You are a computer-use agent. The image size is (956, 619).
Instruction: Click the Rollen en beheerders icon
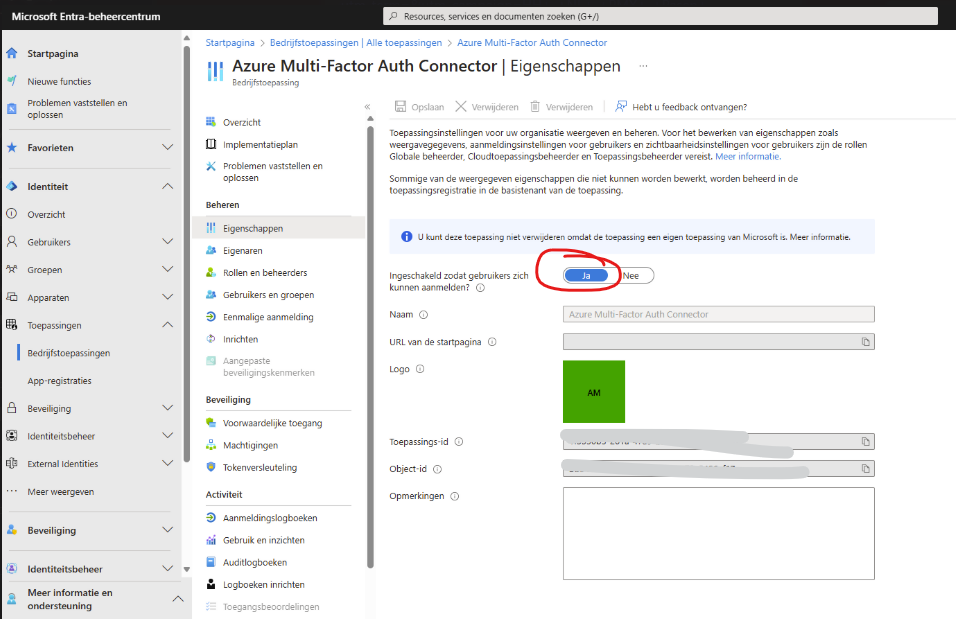211,273
